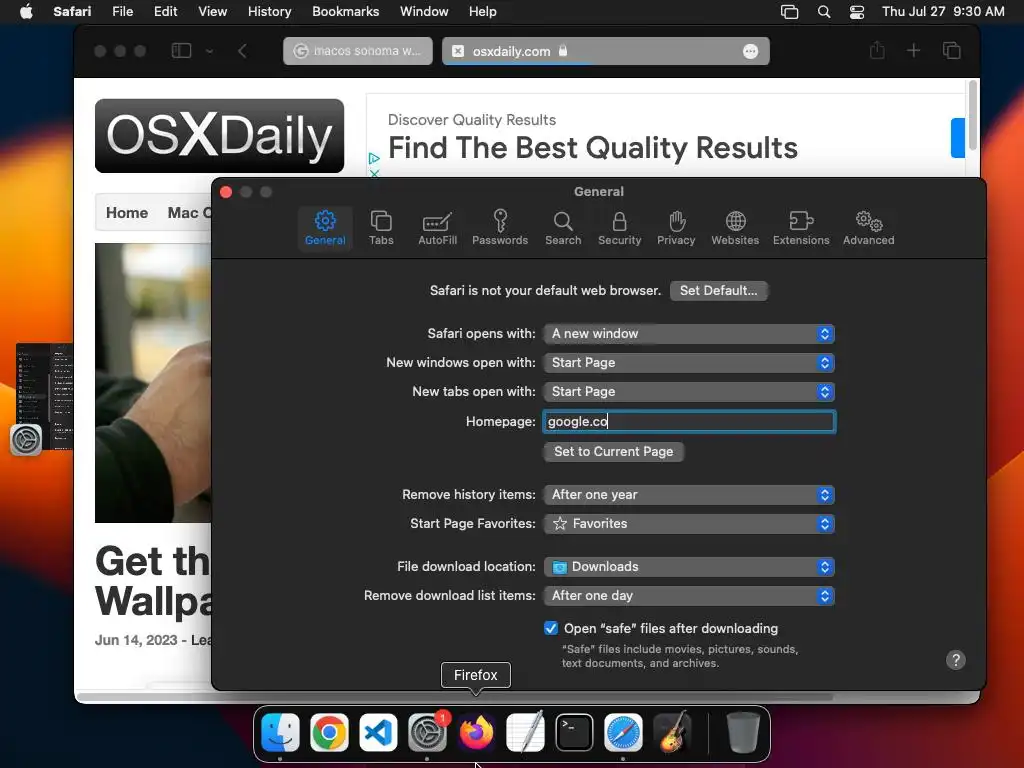Click the osxdaily.com address bar
This screenshot has height=768, width=1024.
tap(605, 51)
